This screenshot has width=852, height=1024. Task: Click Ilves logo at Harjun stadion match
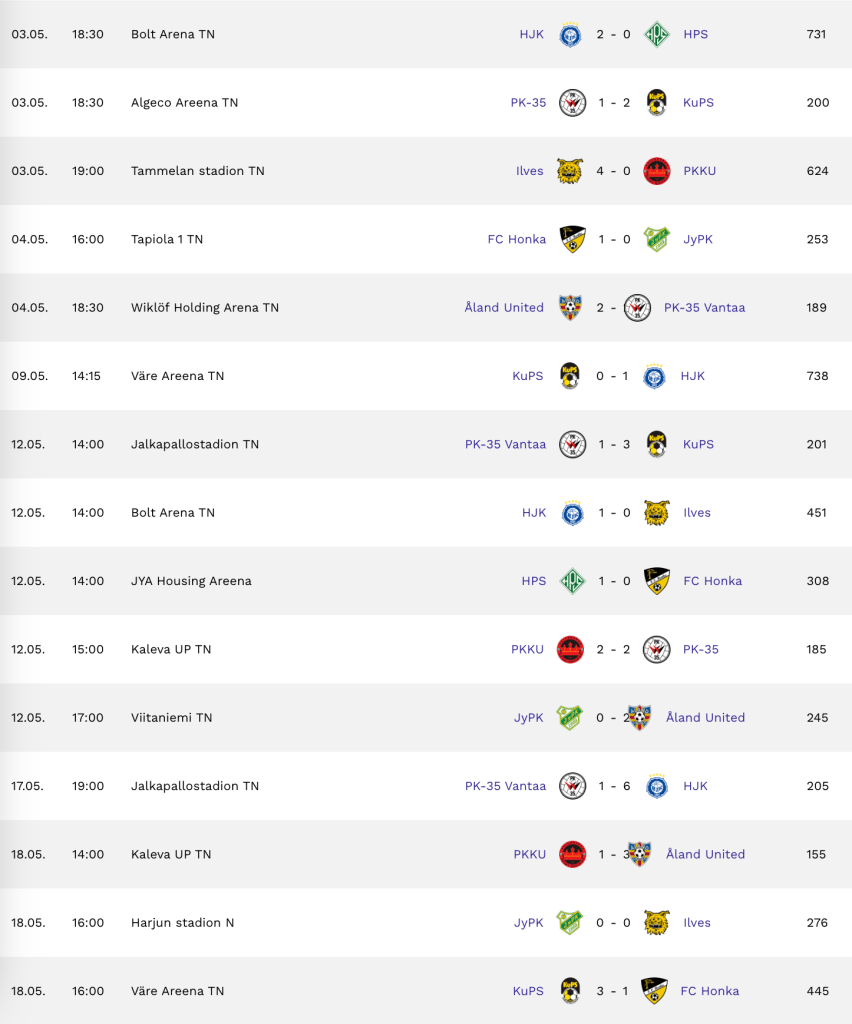[657, 922]
